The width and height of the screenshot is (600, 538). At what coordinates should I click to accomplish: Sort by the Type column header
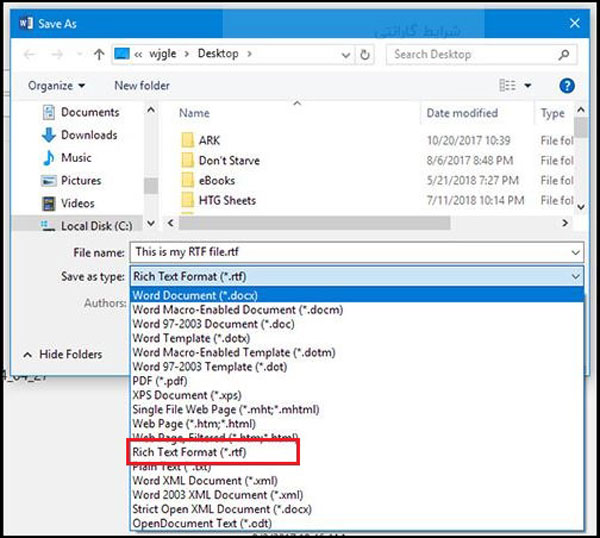click(553, 113)
